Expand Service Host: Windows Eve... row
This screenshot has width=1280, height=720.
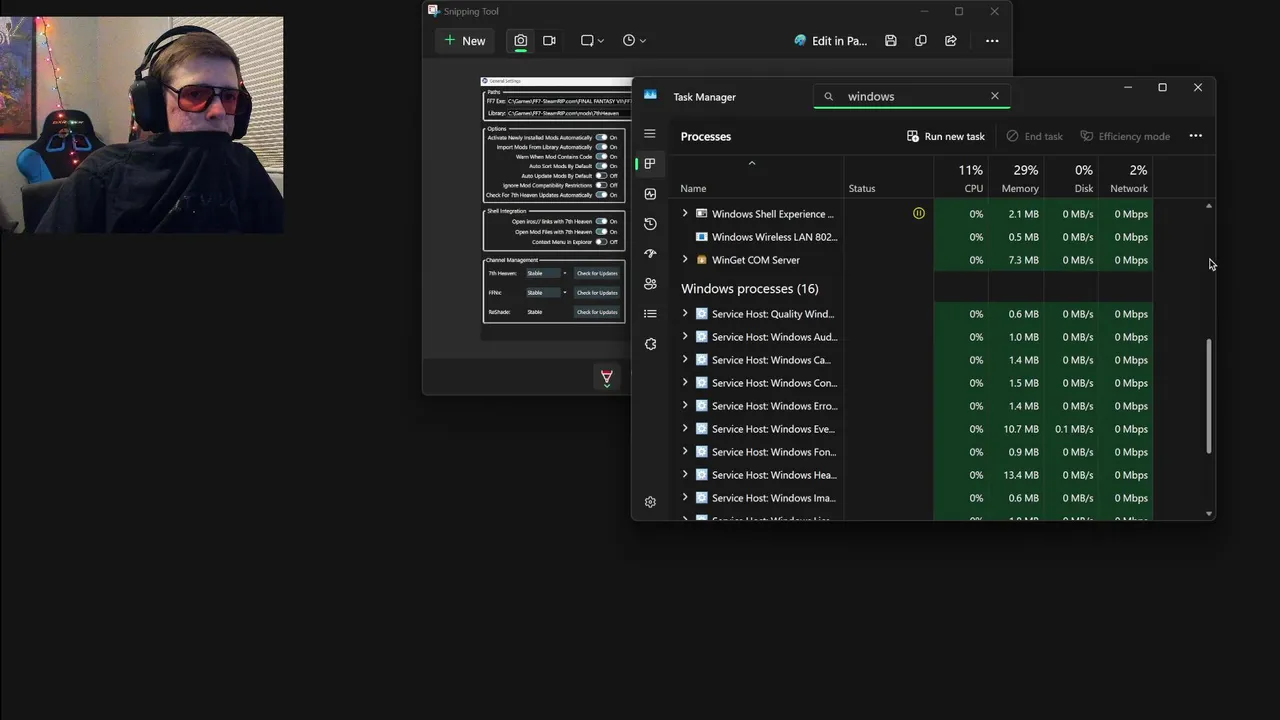[685, 428]
